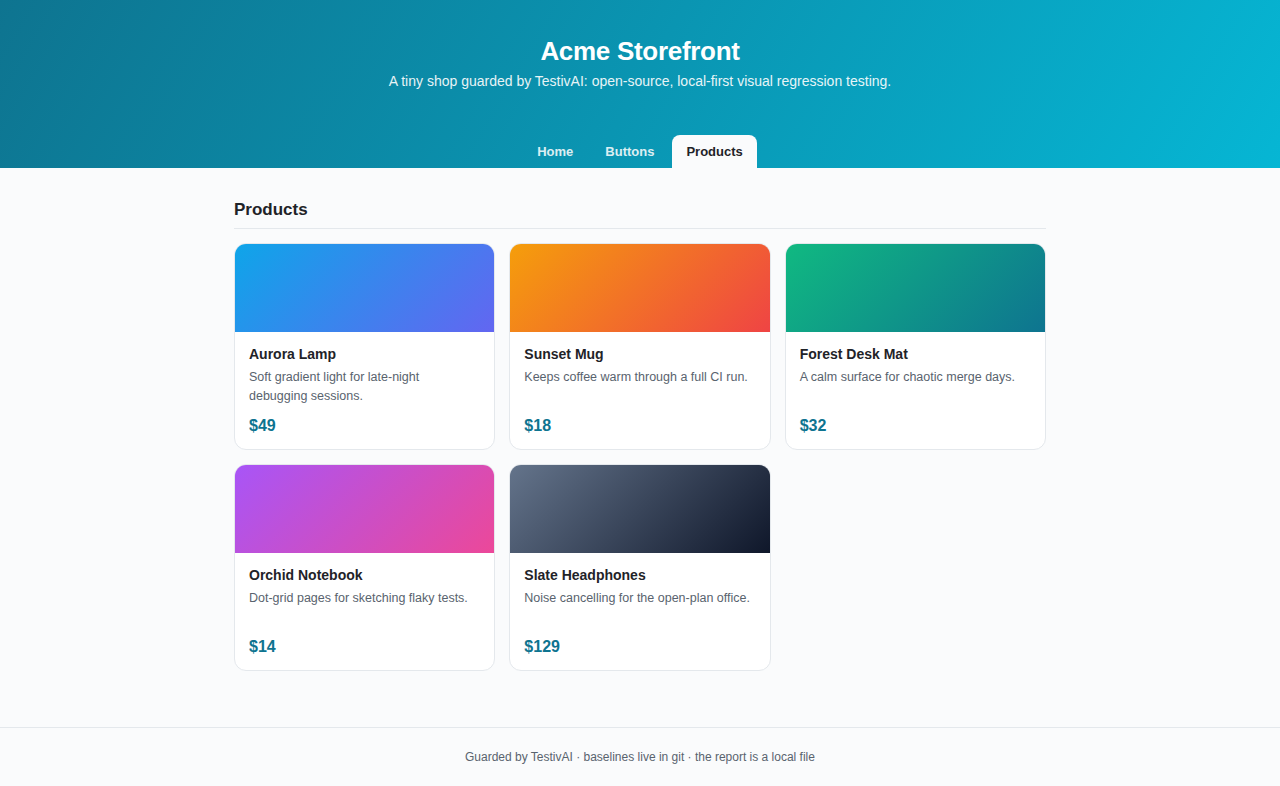Switch to the Buttons tab
Screen dimensions: 1280x786
[x=630, y=152]
